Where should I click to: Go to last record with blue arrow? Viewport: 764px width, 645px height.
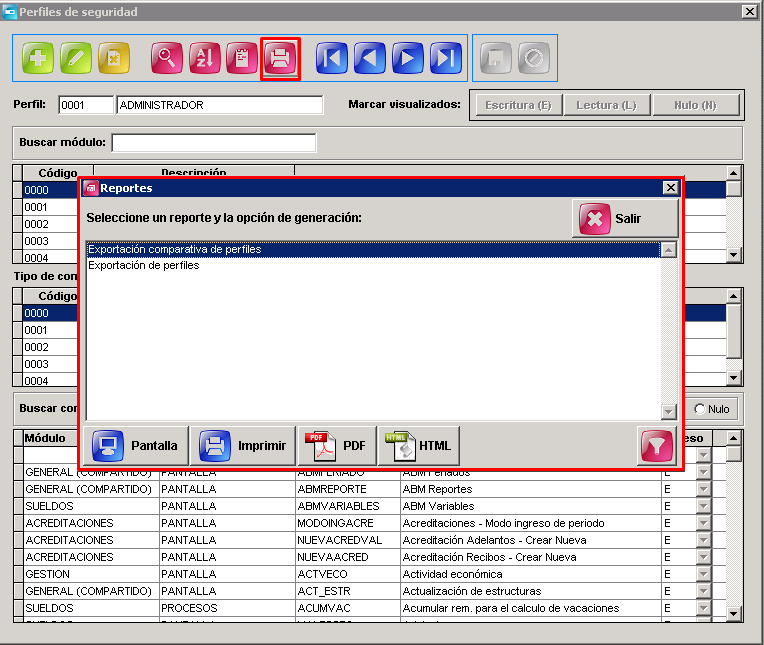446,58
